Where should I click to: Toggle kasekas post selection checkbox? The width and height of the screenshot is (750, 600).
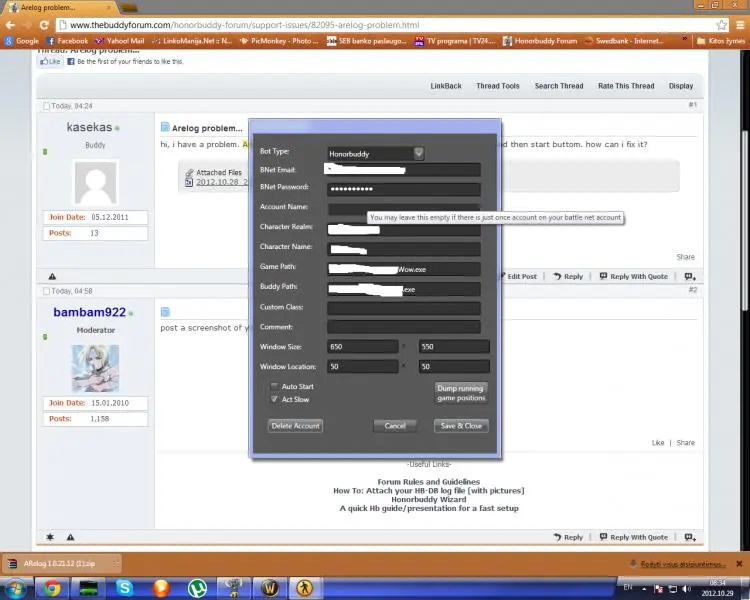46,106
